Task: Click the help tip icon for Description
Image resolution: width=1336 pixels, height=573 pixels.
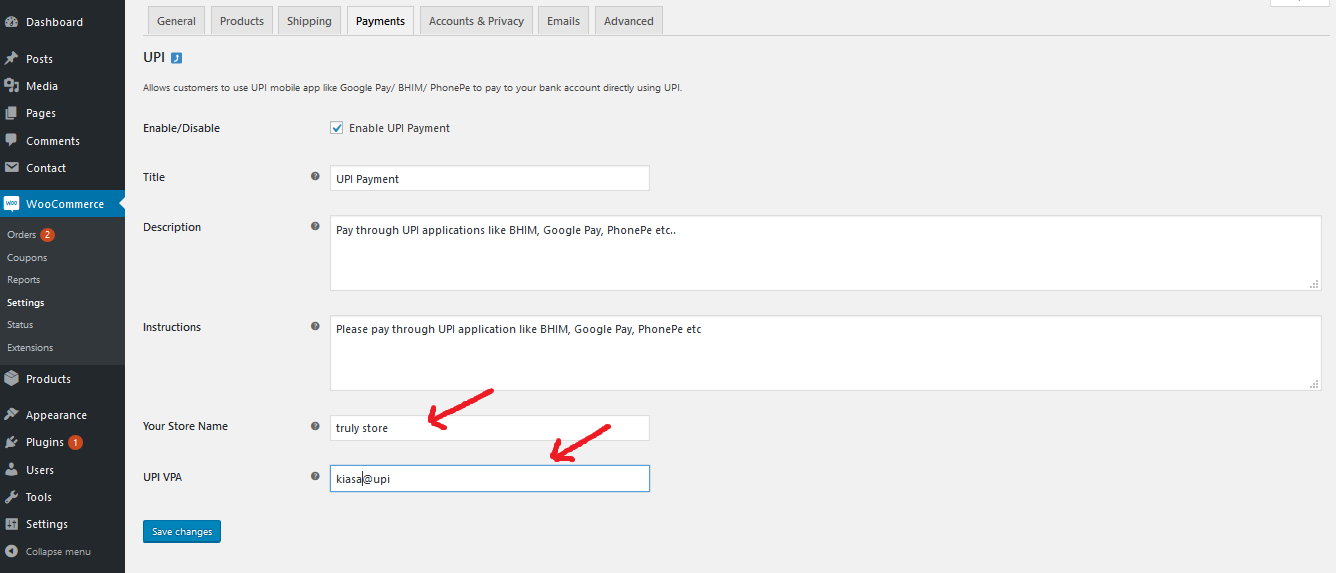Action: coord(315,227)
